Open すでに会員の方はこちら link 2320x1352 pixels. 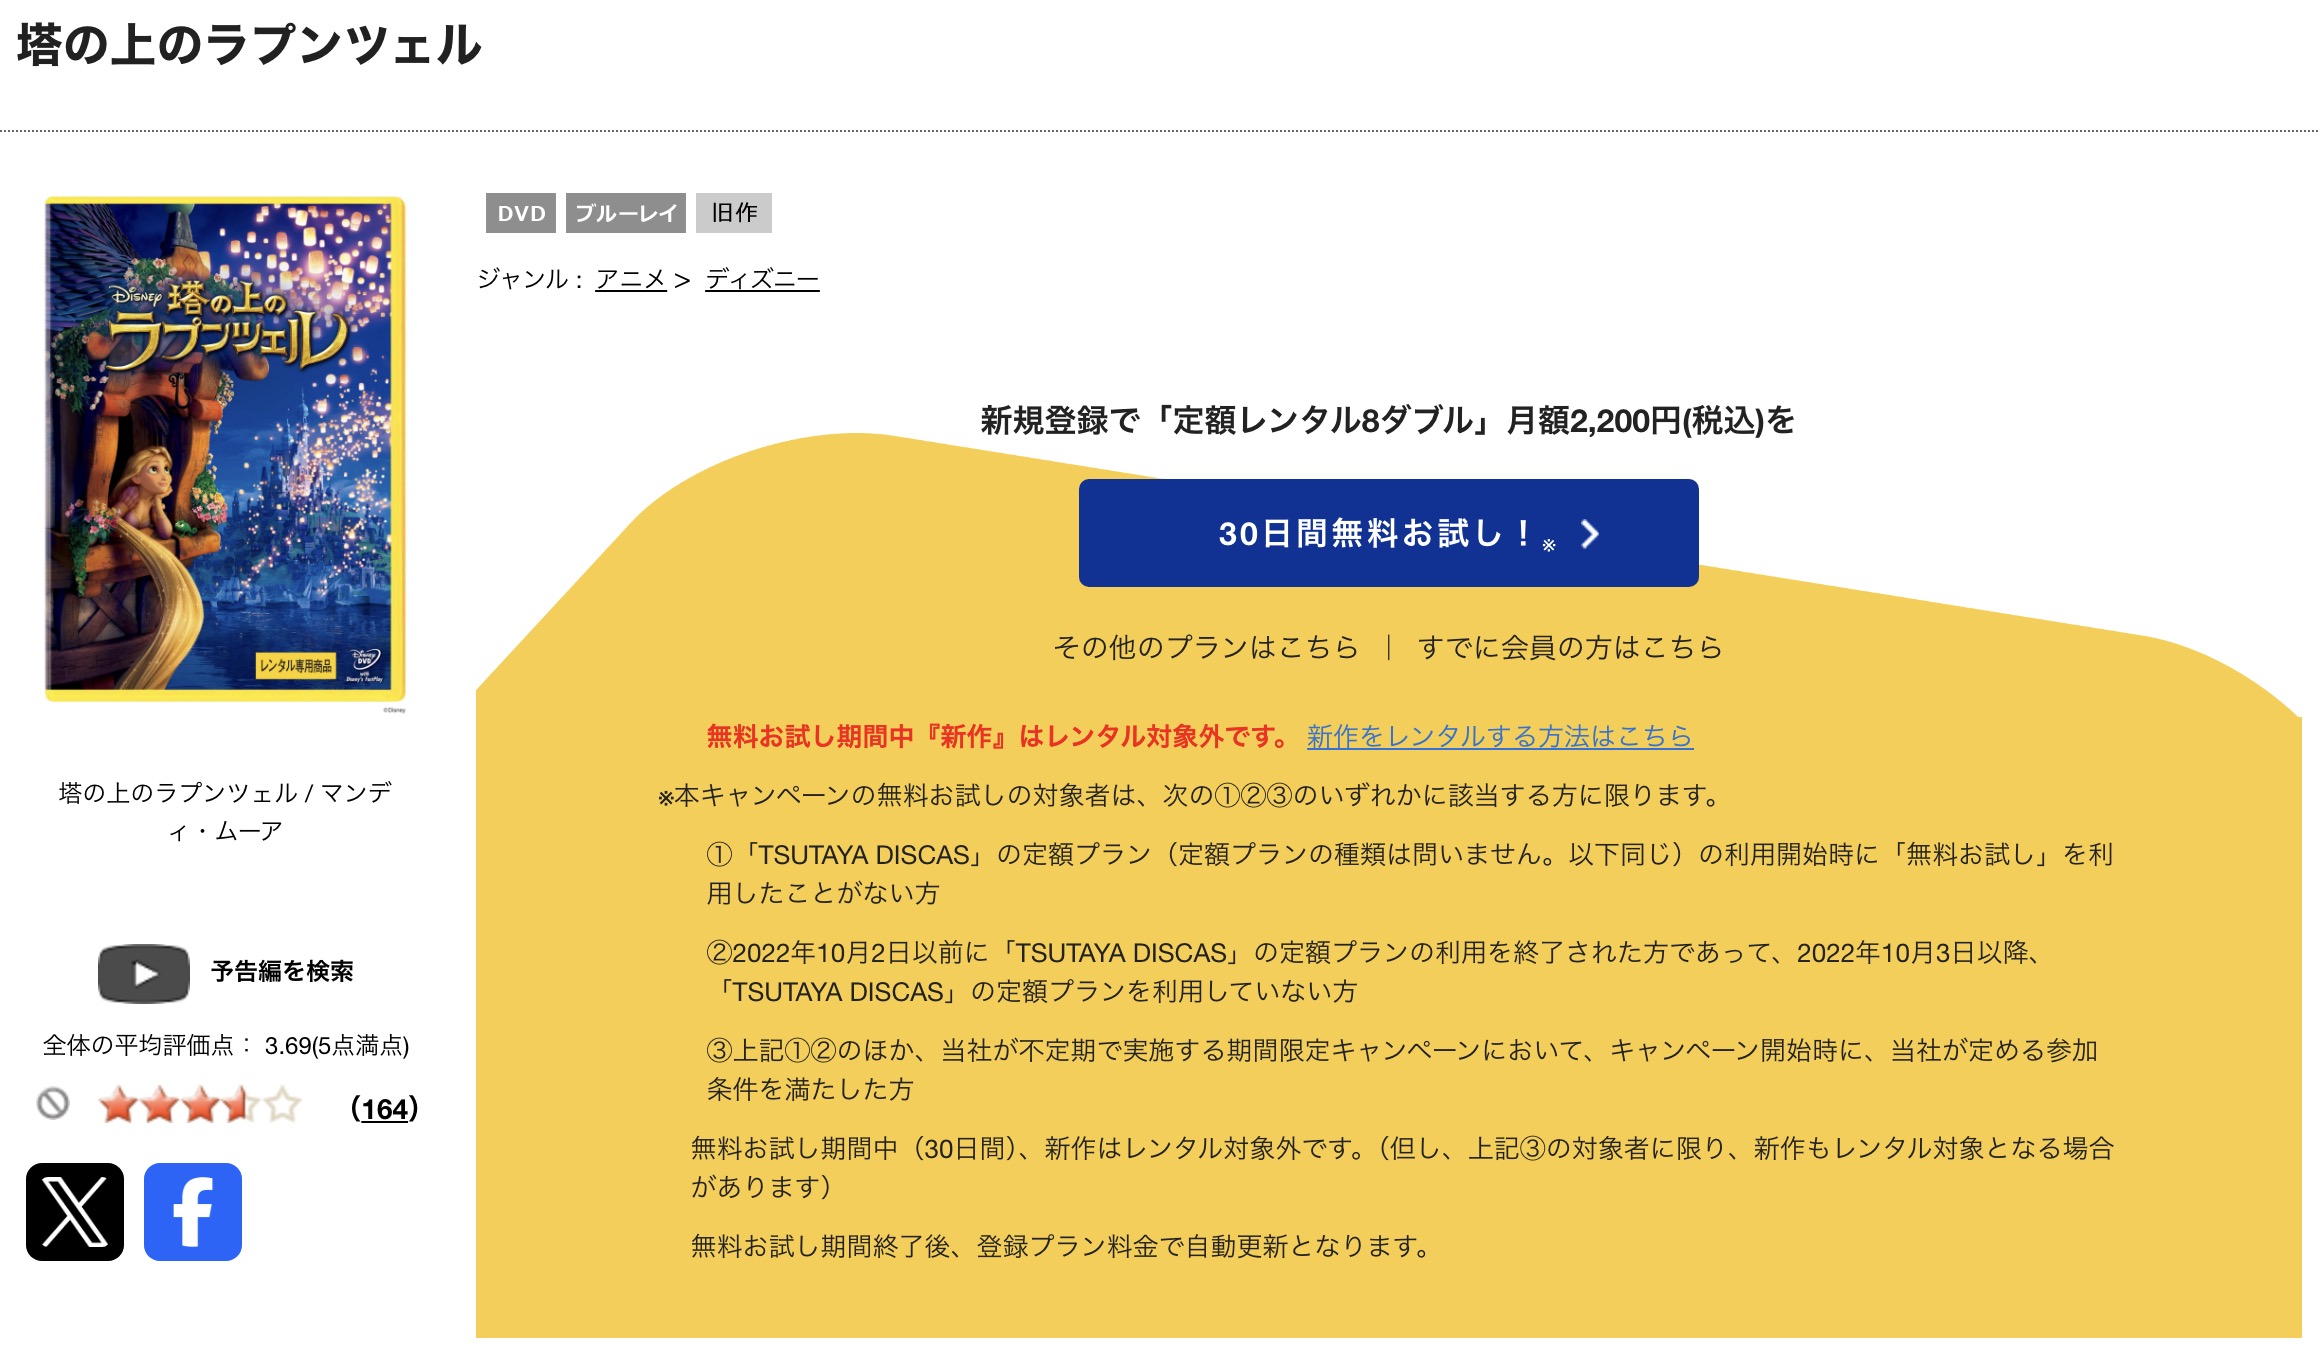(1570, 647)
